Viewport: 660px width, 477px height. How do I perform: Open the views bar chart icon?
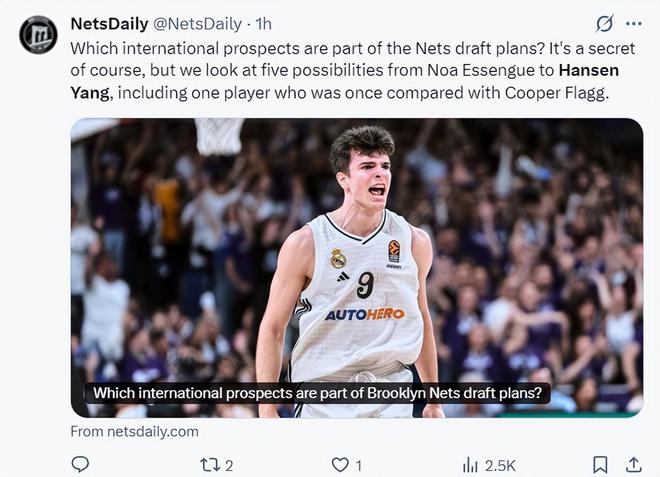pos(470,464)
